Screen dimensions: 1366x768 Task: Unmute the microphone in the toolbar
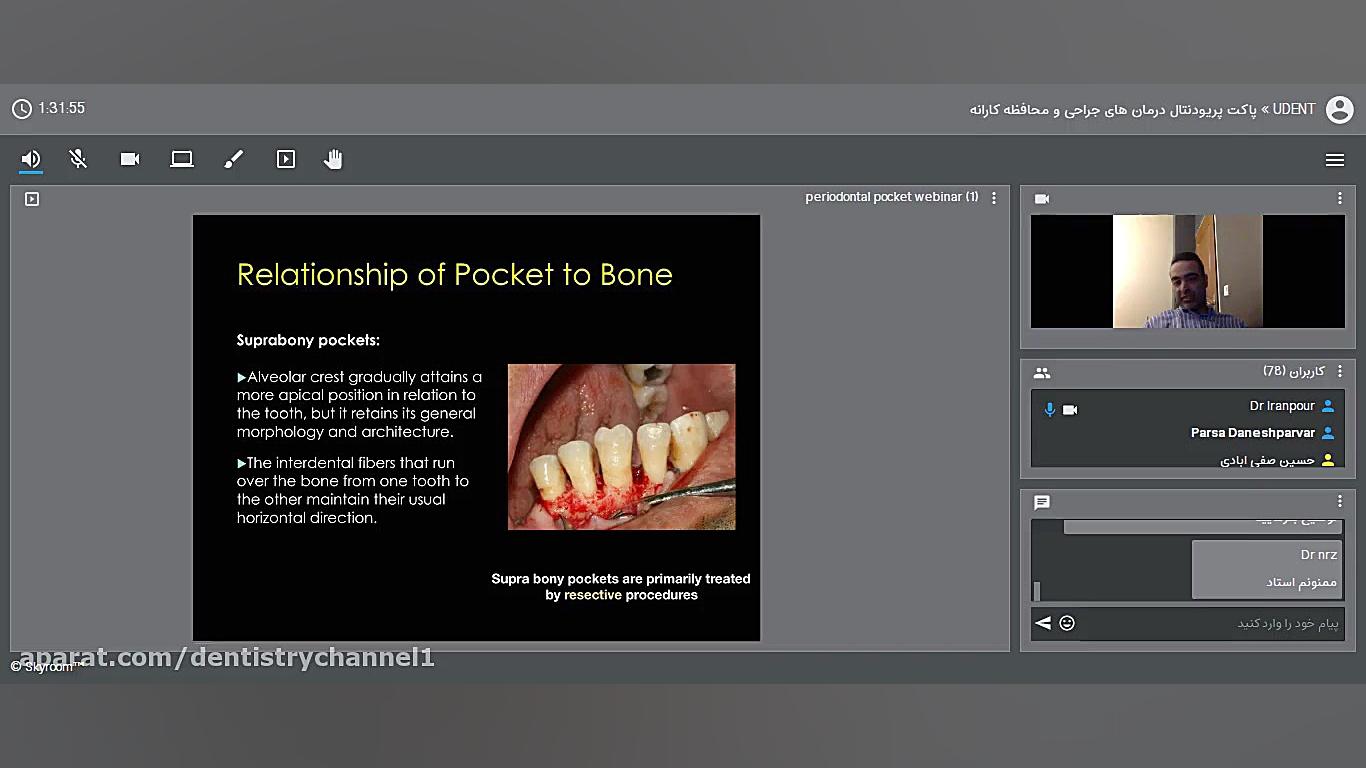pos(78,159)
